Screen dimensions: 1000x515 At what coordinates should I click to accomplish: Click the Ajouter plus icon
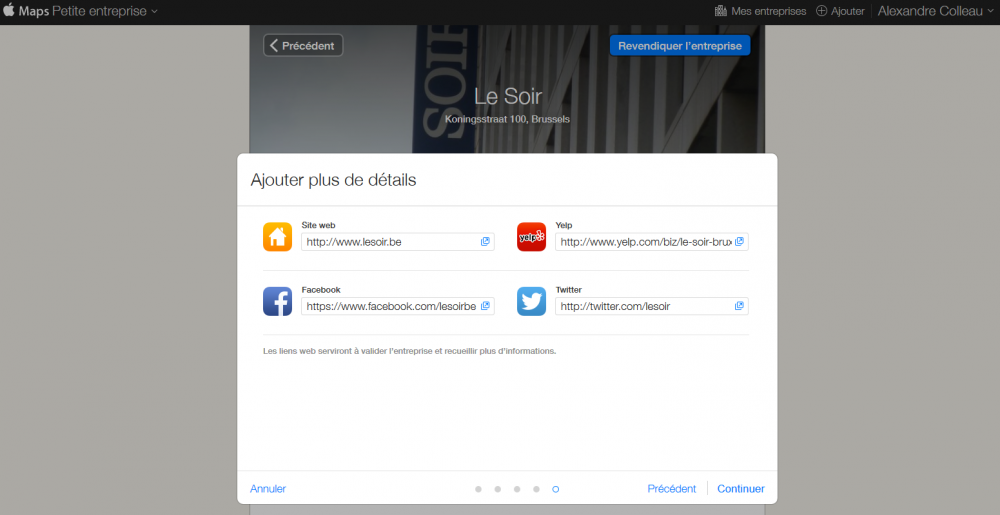pos(821,11)
